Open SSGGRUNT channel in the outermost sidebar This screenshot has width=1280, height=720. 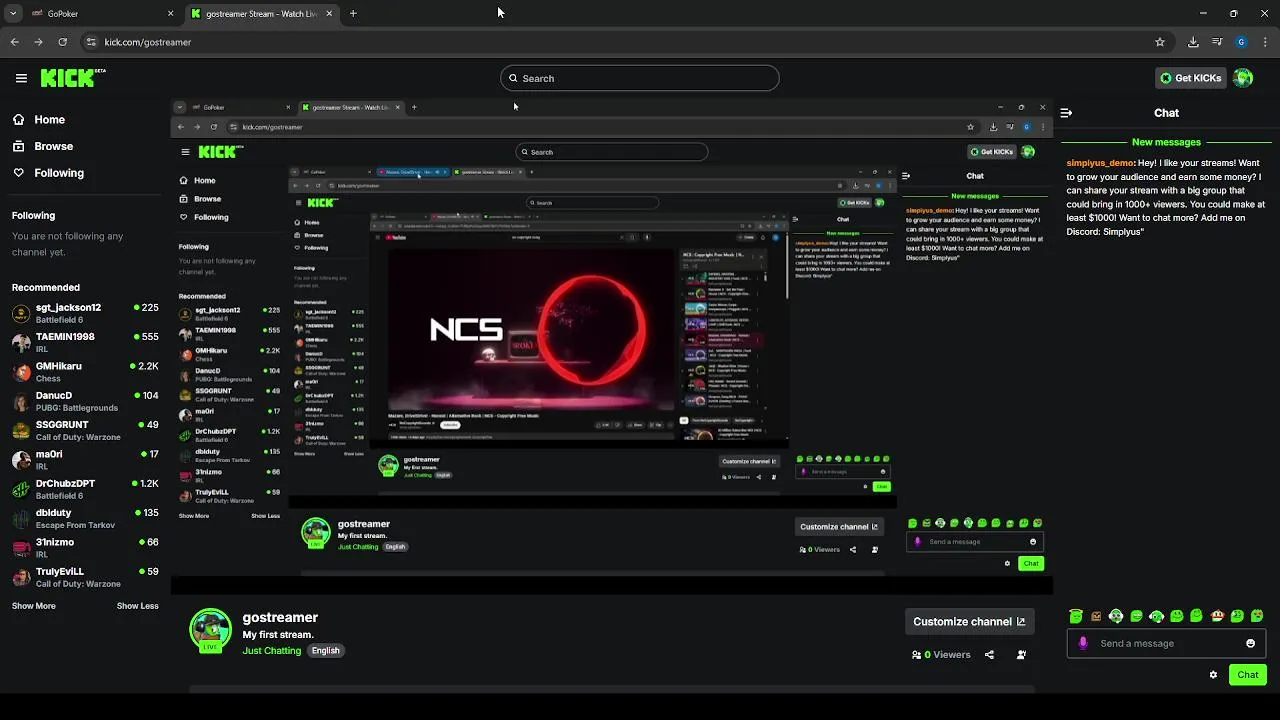pos(85,430)
